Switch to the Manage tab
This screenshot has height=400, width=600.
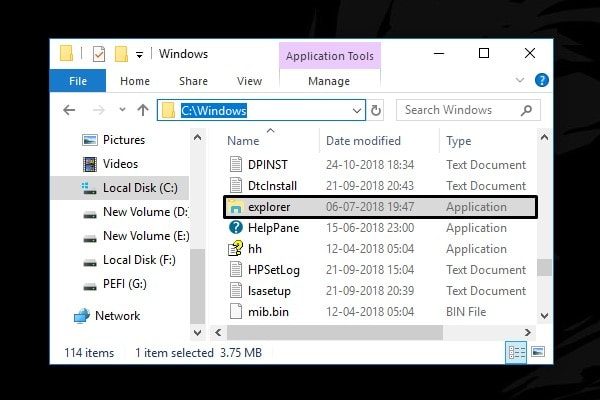329,81
